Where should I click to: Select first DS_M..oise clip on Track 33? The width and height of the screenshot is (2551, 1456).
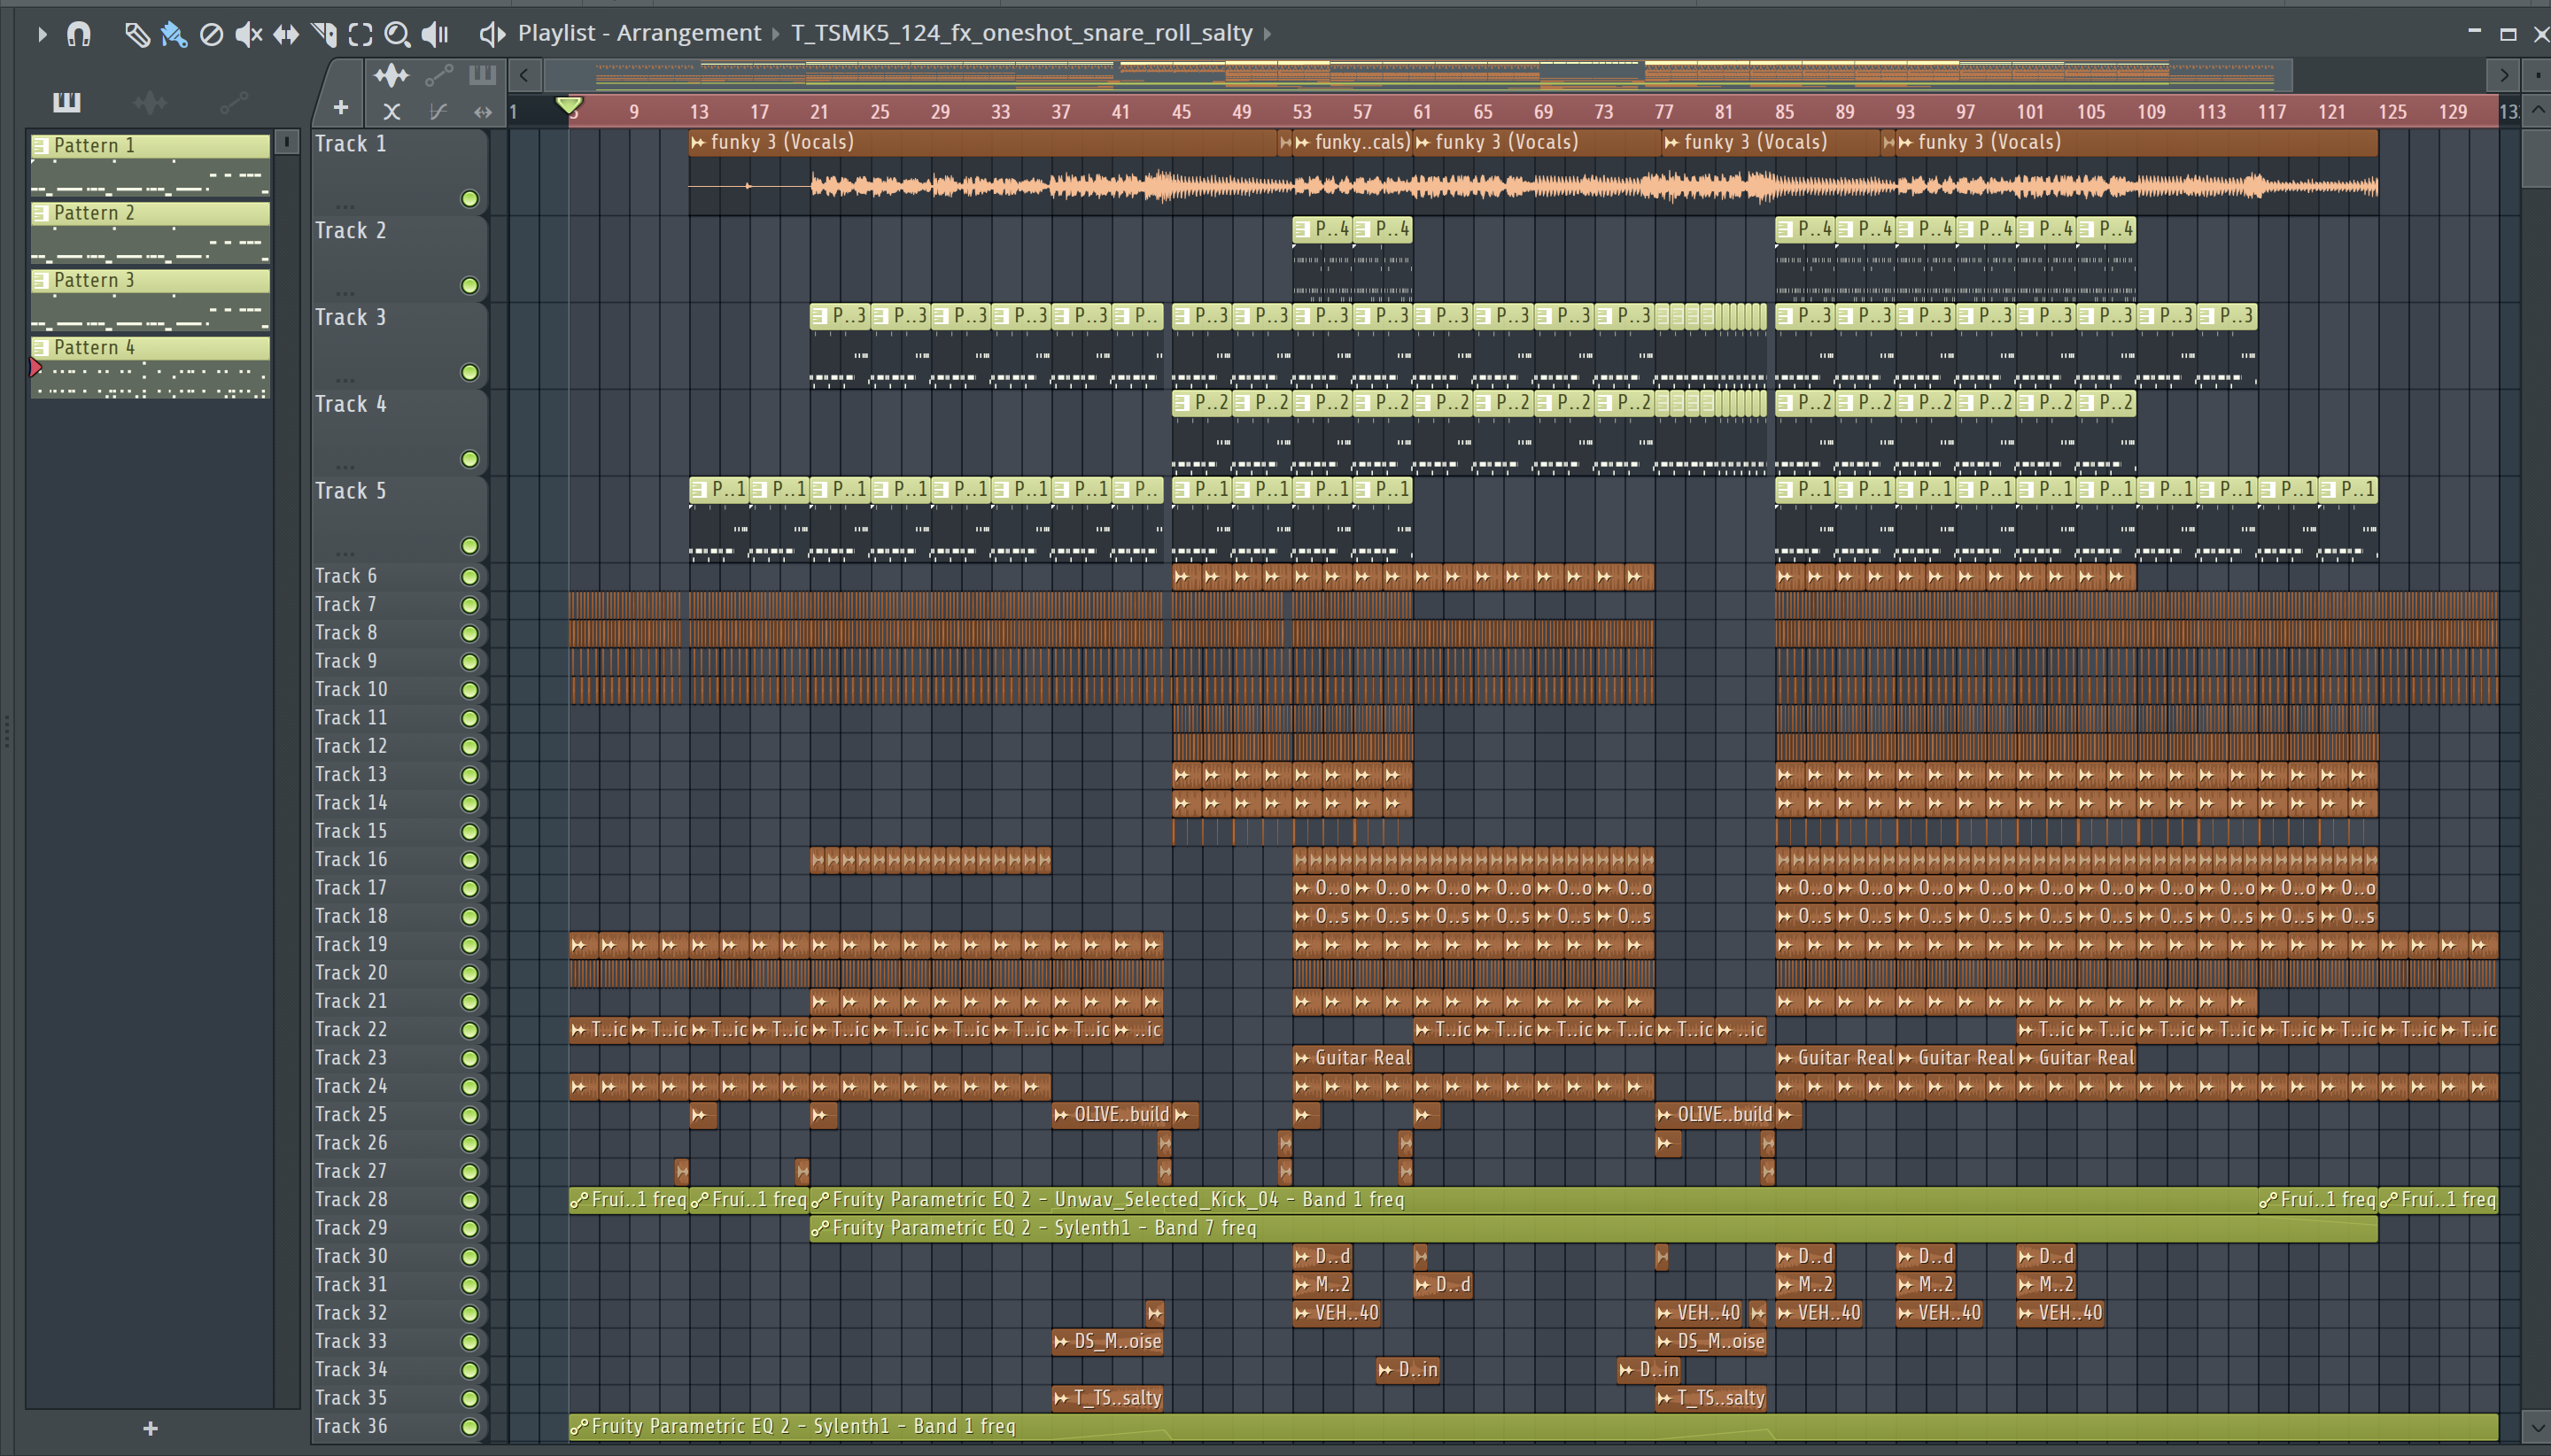[x=1107, y=1342]
